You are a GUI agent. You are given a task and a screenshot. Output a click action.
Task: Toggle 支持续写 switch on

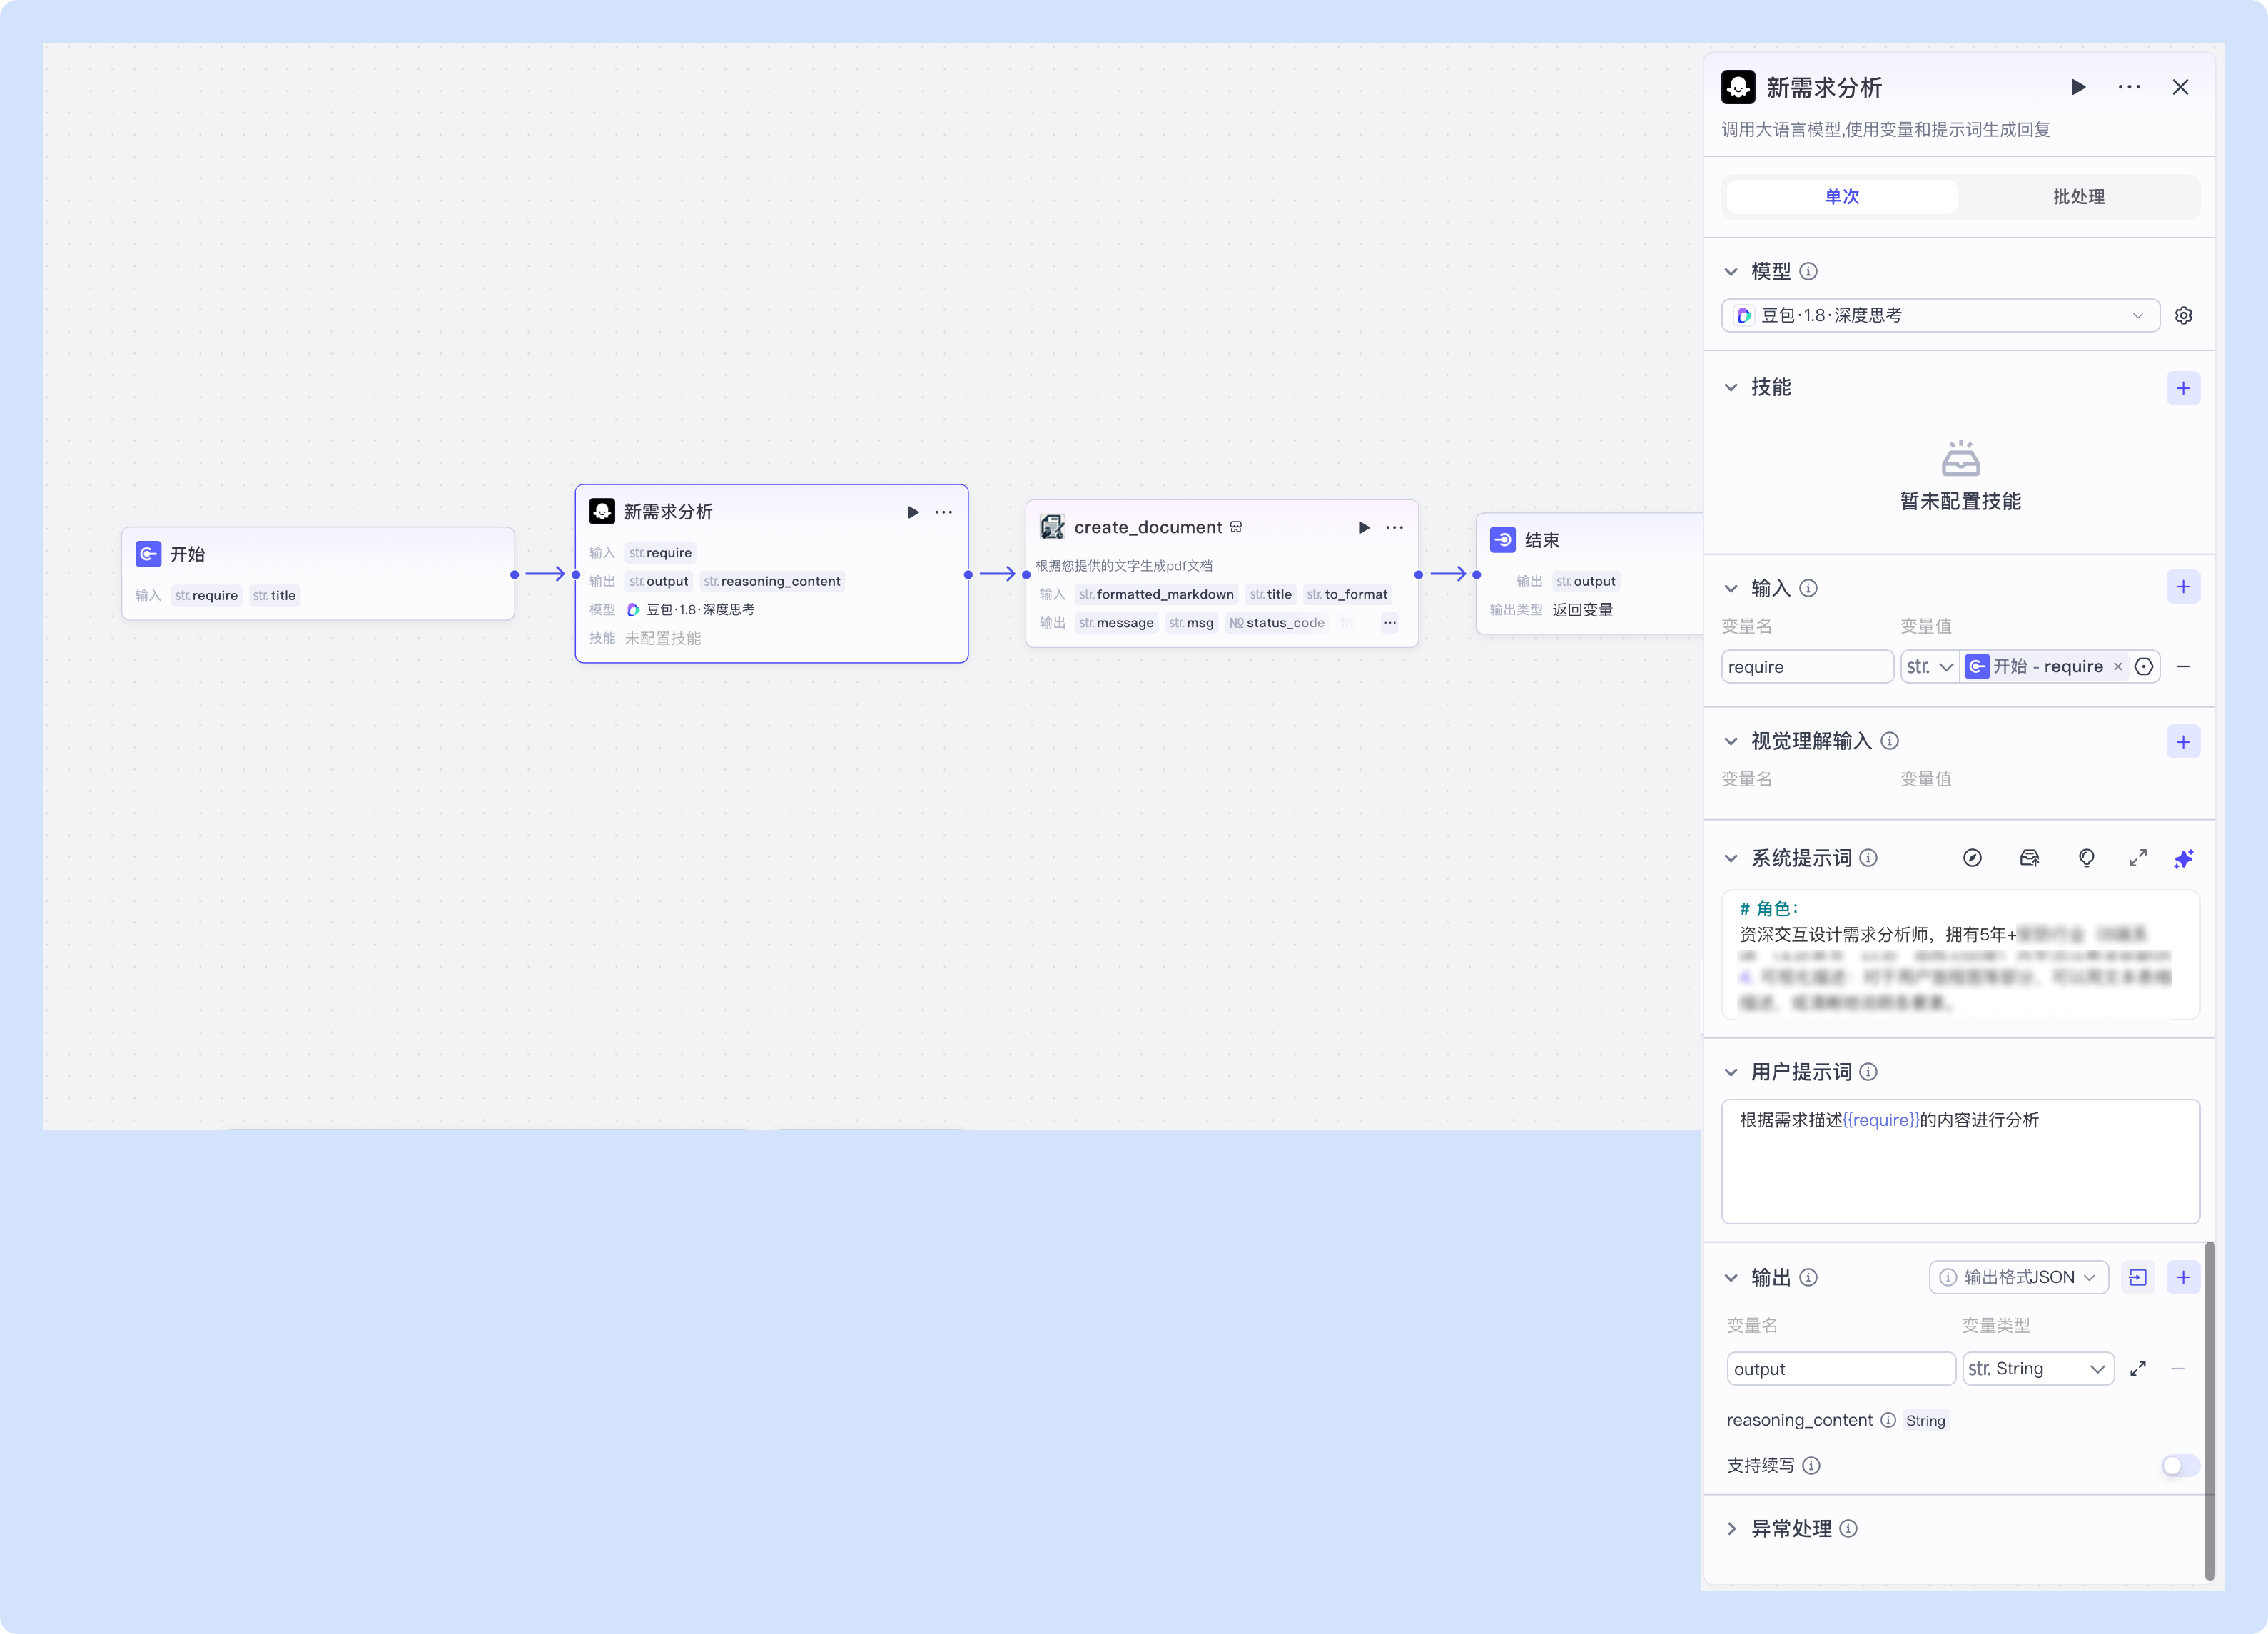click(x=2179, y=1465)
